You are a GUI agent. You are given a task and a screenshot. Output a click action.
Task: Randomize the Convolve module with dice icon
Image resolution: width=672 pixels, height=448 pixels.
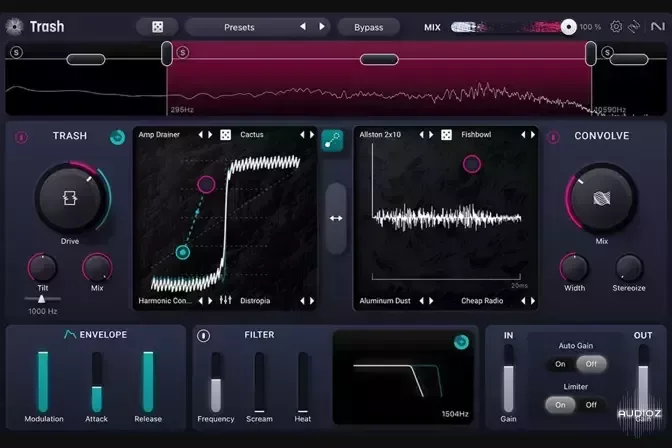coord(446,135)
